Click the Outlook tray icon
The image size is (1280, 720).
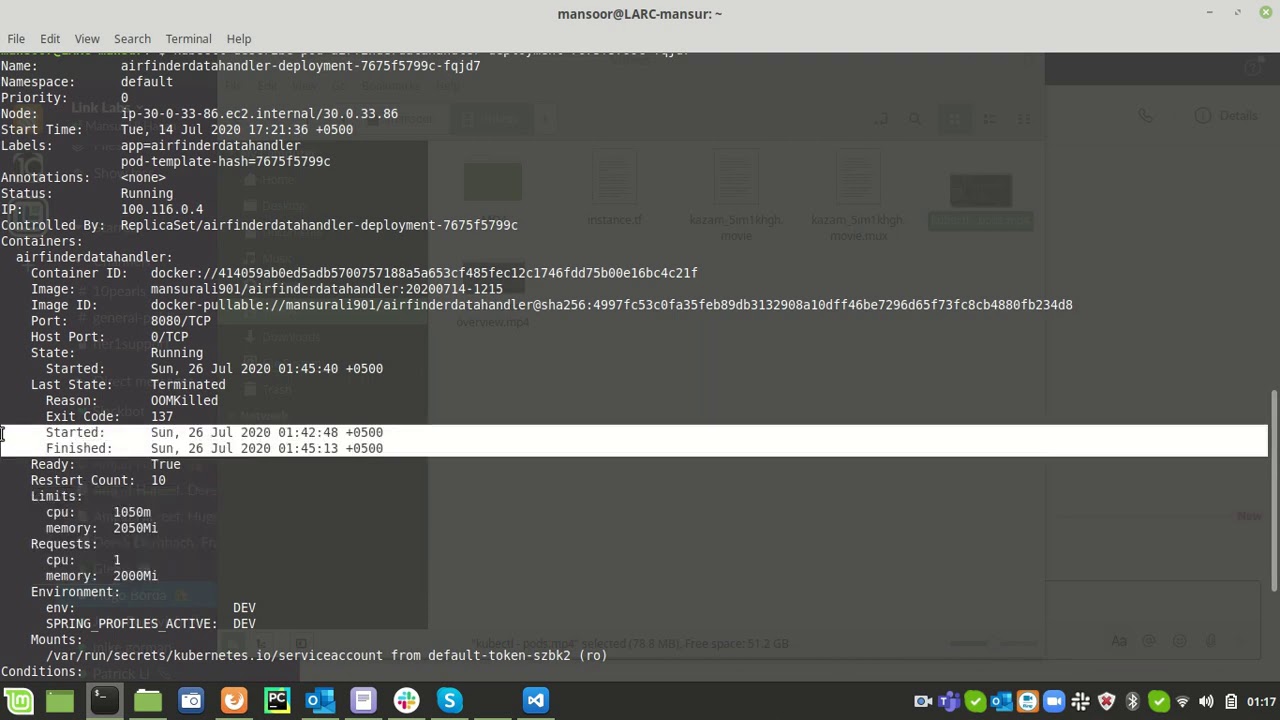click(1001, 701)
